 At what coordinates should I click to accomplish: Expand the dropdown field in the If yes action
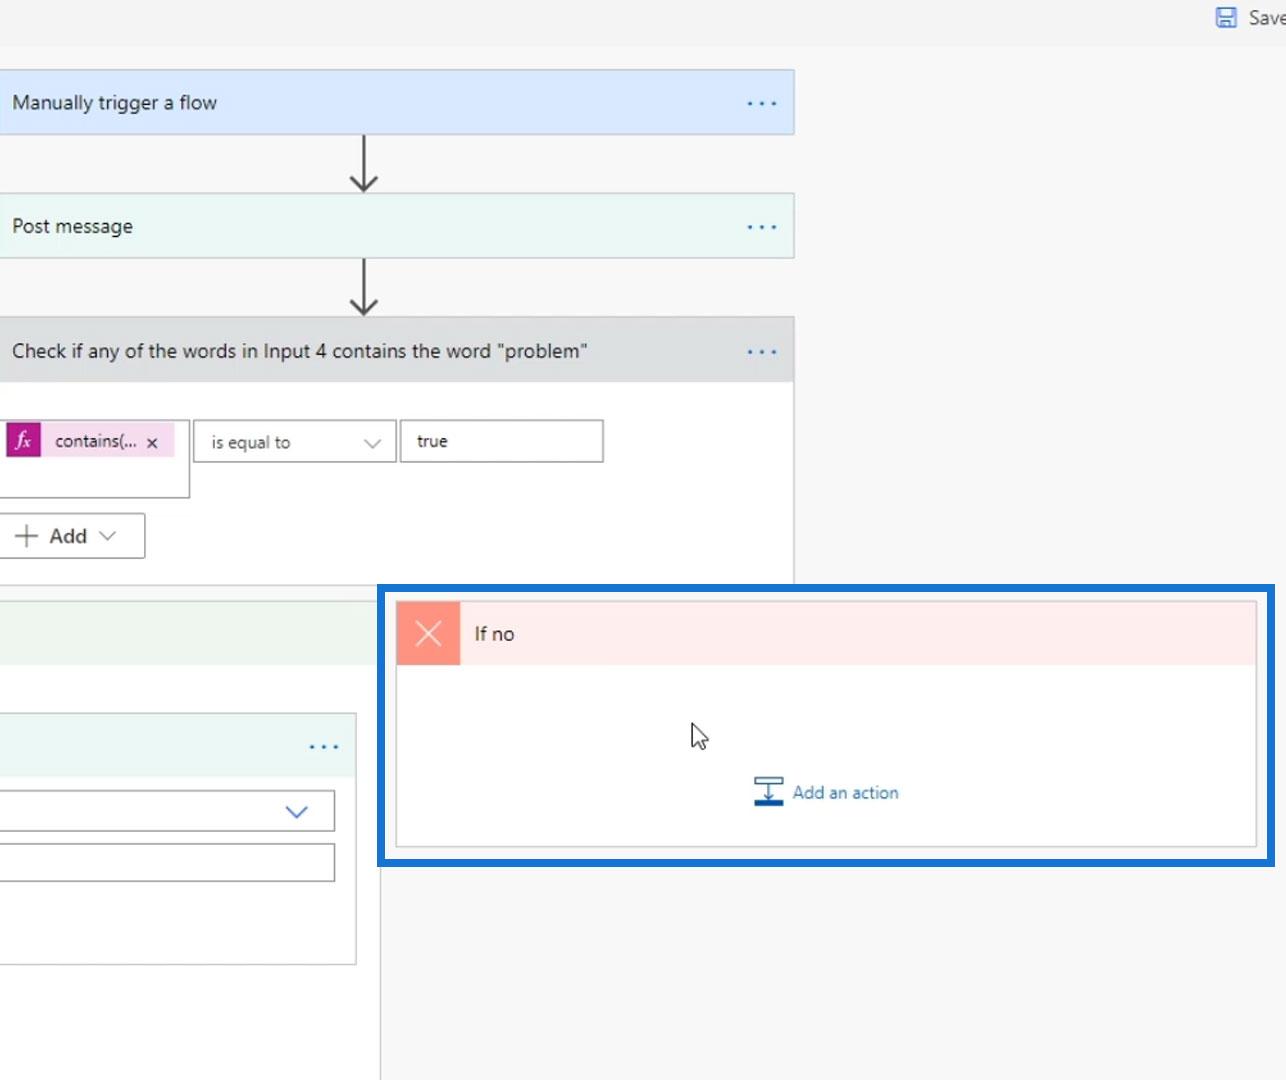coord(167,811)
